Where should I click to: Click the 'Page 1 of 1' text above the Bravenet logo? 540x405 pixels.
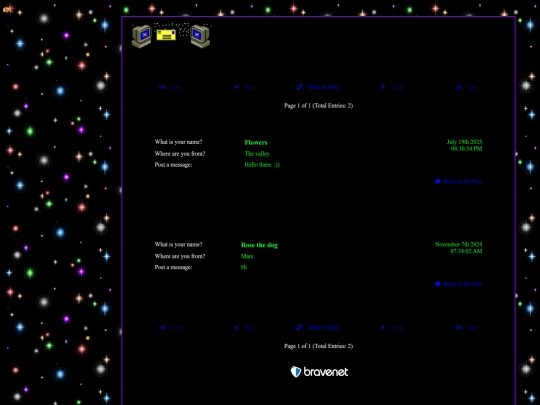coord(297,346)
